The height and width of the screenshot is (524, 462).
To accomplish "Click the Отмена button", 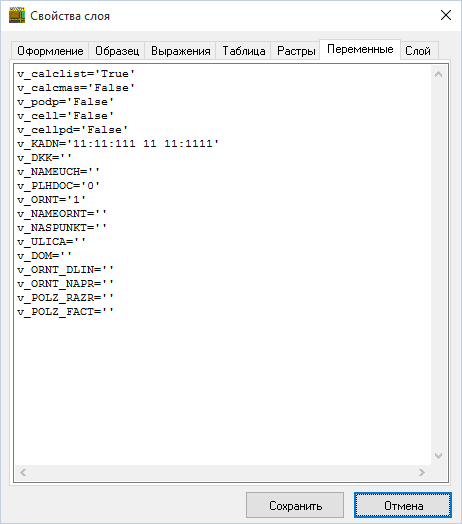I will (x=403, y=505).
